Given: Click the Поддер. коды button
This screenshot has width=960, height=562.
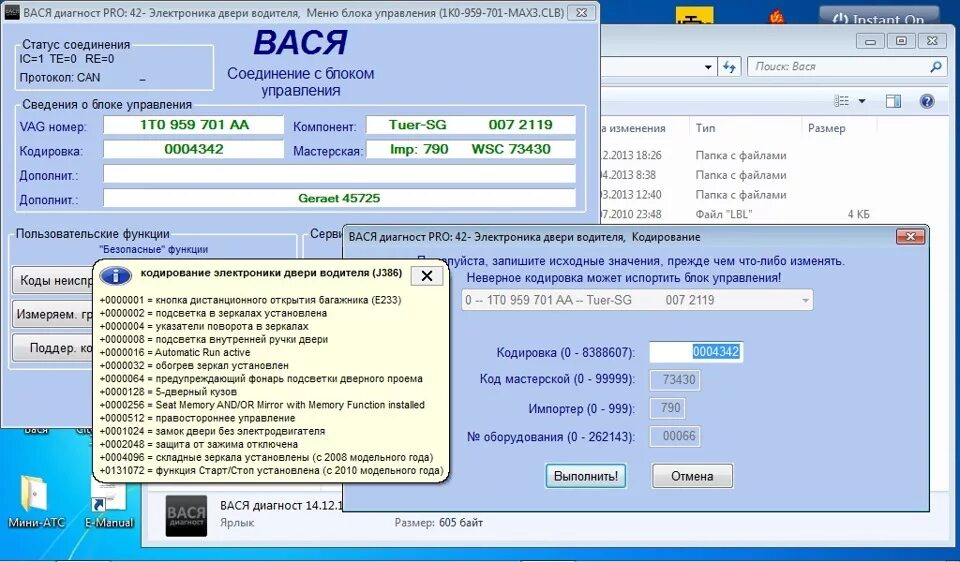Looking at the screenshot, I should (53, 348).
